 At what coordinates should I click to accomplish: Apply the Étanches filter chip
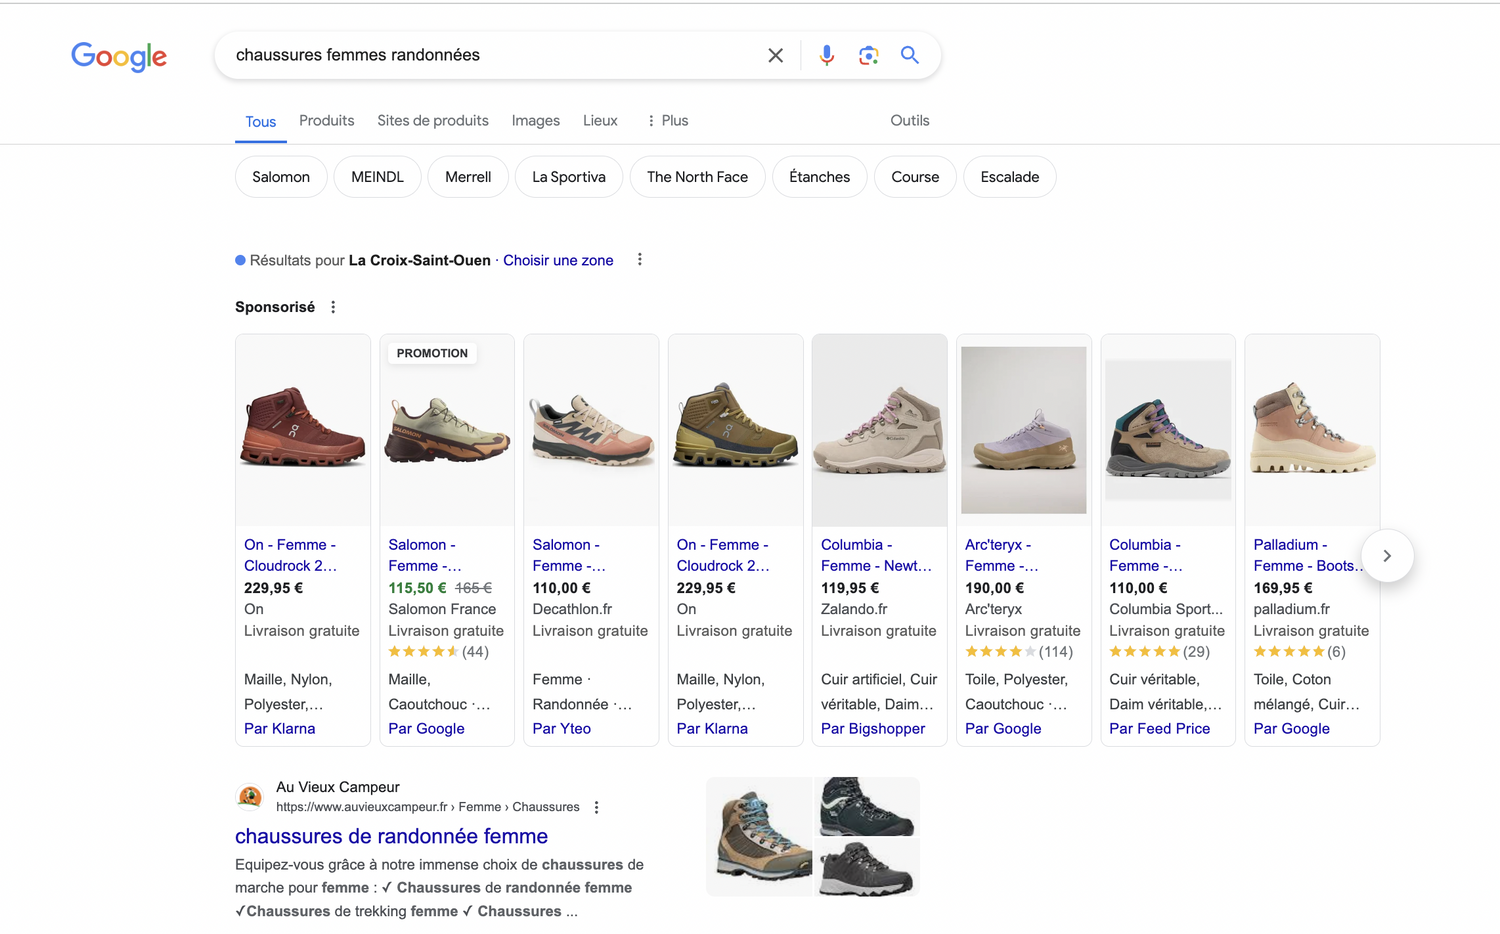pos(819,177)
